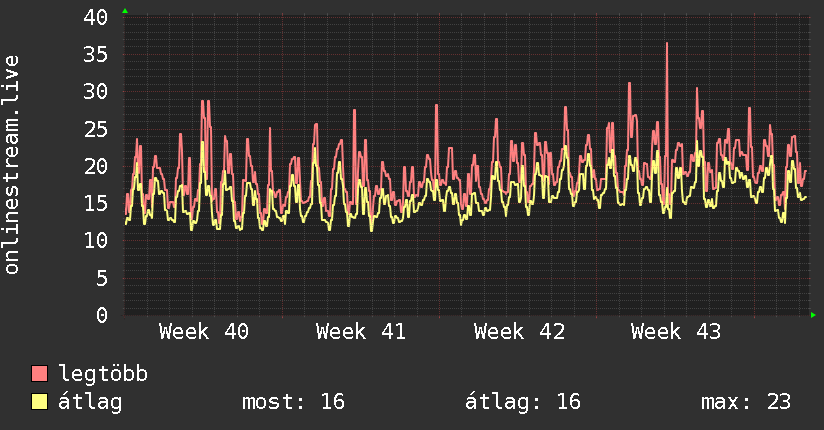This screenshot has height=430, width=824.
Task: Click the 20 y-axis tick label
Action: point(96,167)
